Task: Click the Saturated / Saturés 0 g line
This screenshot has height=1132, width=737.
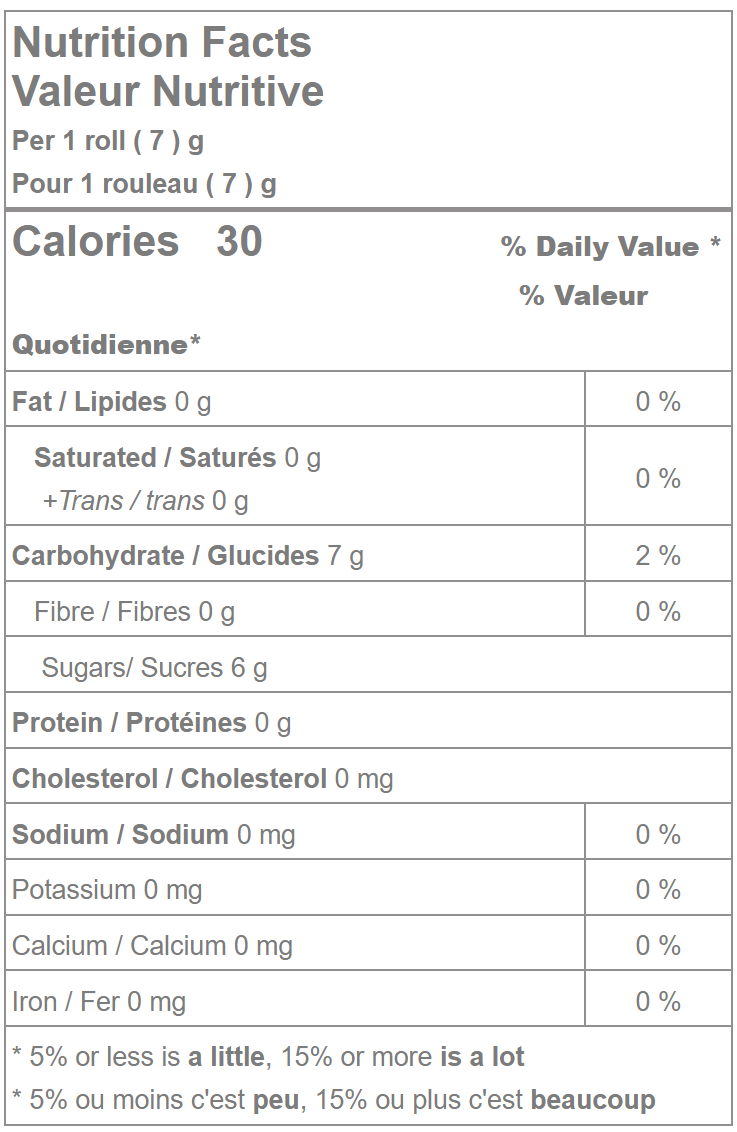Action: 177,458
